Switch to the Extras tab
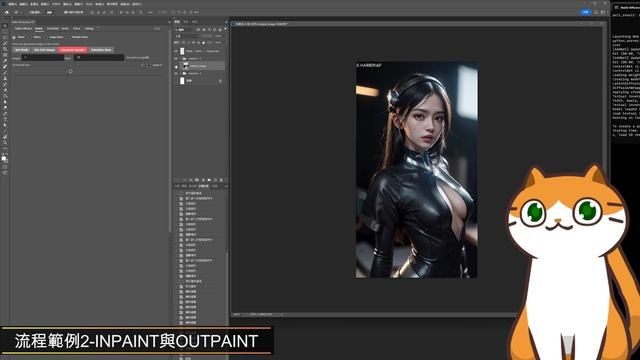 click(77, 29)
